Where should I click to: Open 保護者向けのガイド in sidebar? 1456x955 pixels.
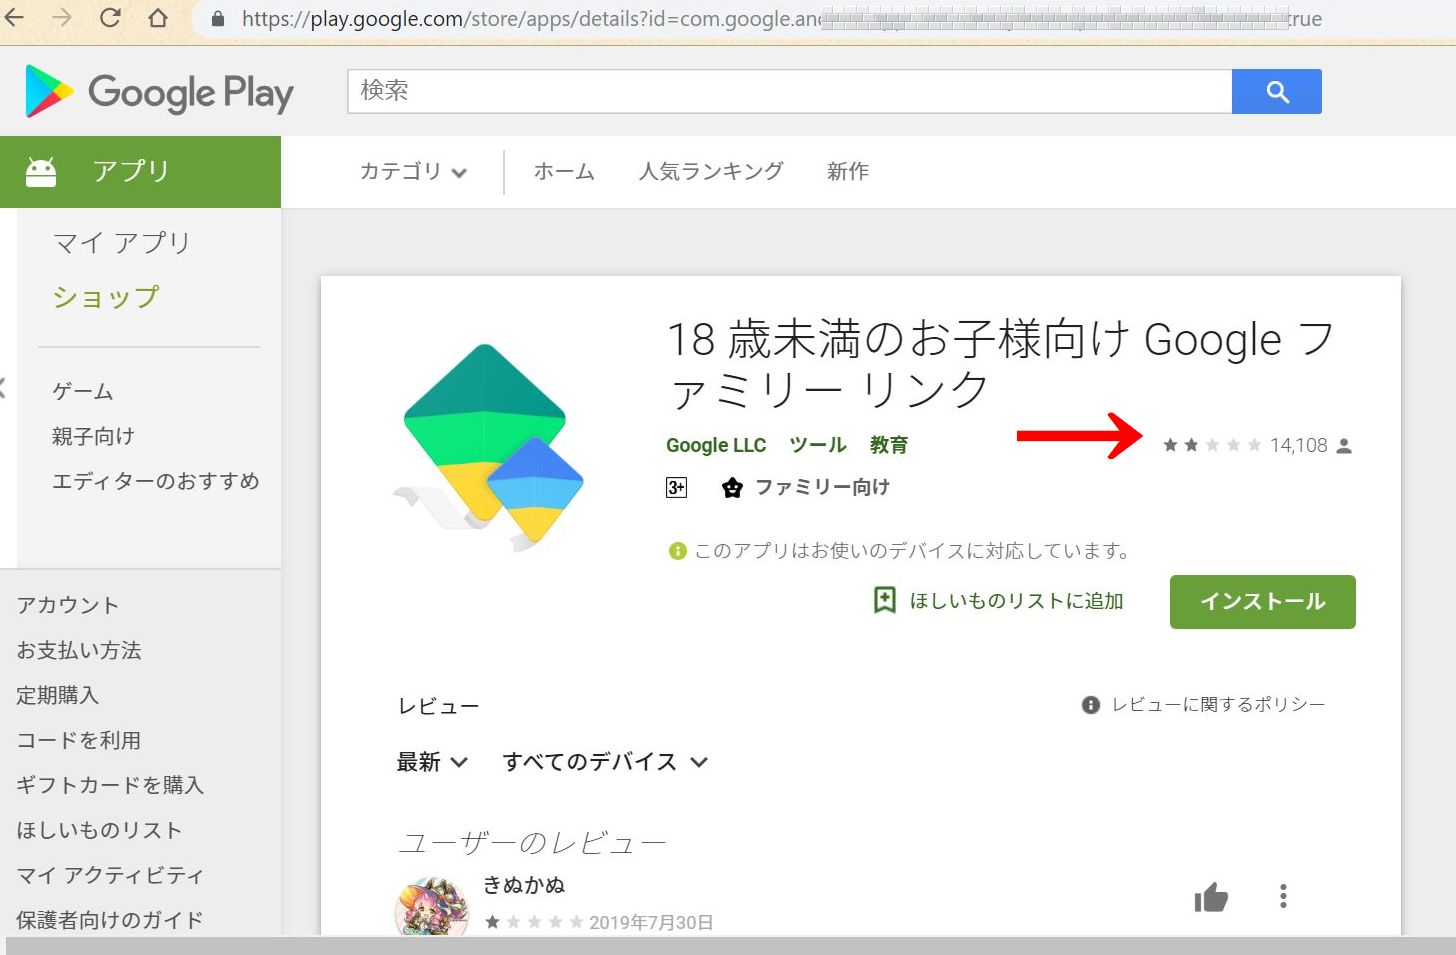(110, 920)
